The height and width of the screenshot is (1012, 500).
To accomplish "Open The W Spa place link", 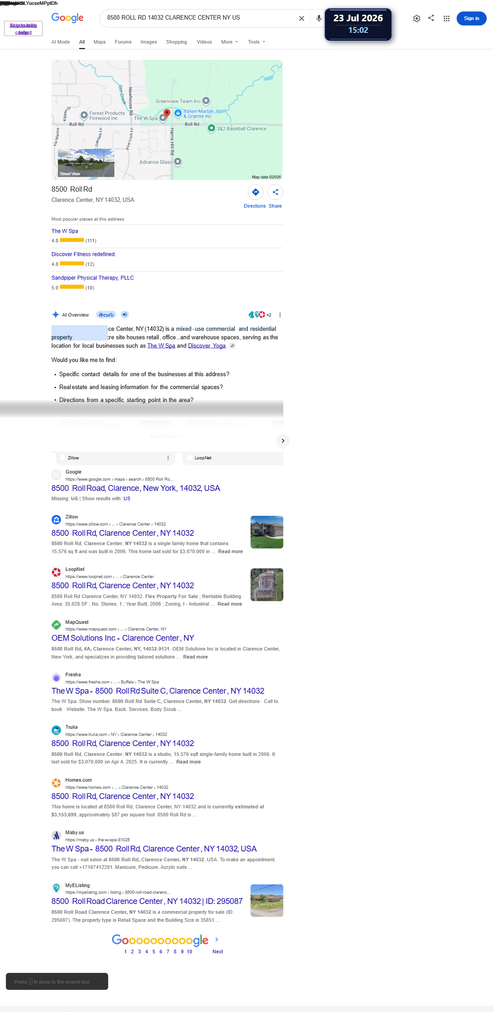I will (65, 231).
